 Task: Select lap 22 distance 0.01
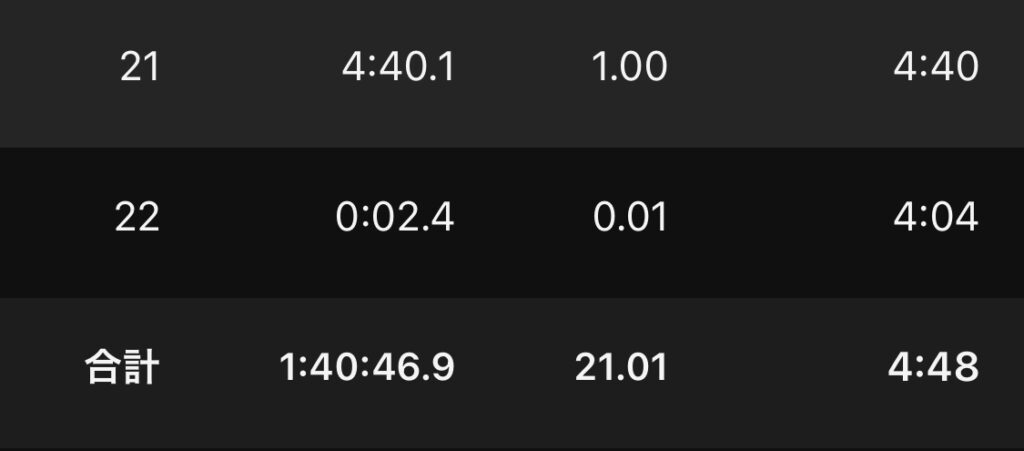(630, 217)
